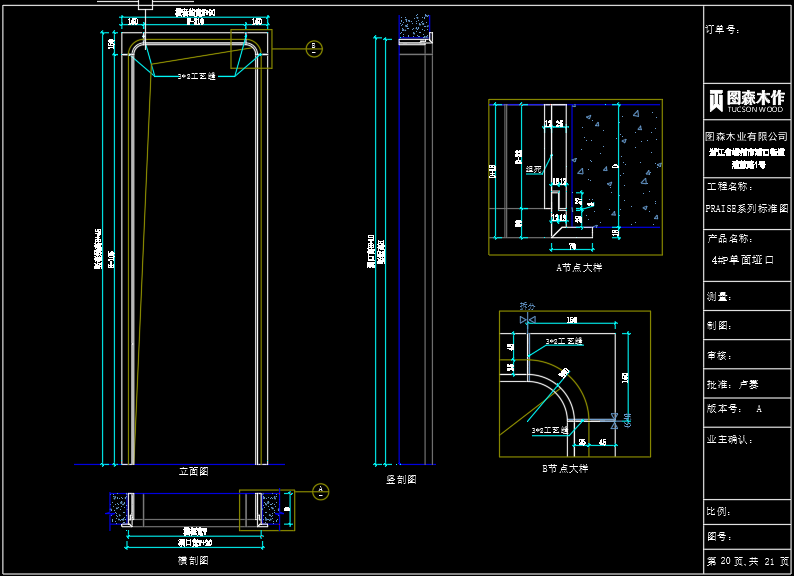This screenshot has height=576, width=794.
Task: Click the hatched block atop vertical section
Action: tap(416, 27)
